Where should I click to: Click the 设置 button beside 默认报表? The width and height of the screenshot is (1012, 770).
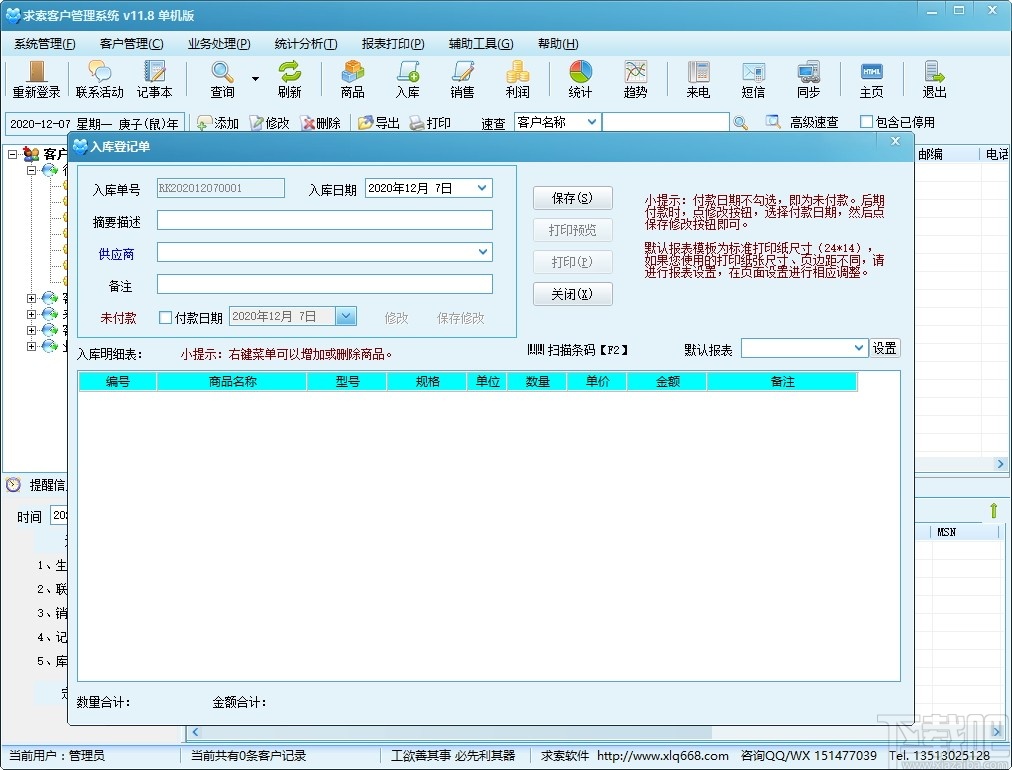click(884, 348)
